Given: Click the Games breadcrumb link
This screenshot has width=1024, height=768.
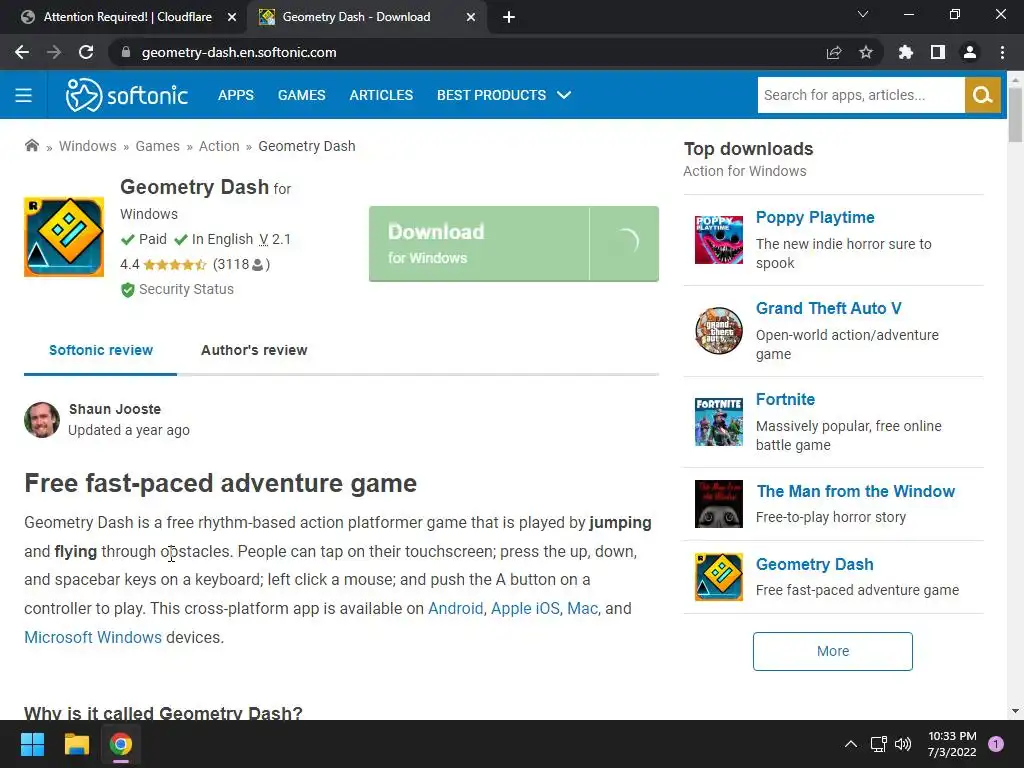Looking at the screenshot, I should click(157, 146).
